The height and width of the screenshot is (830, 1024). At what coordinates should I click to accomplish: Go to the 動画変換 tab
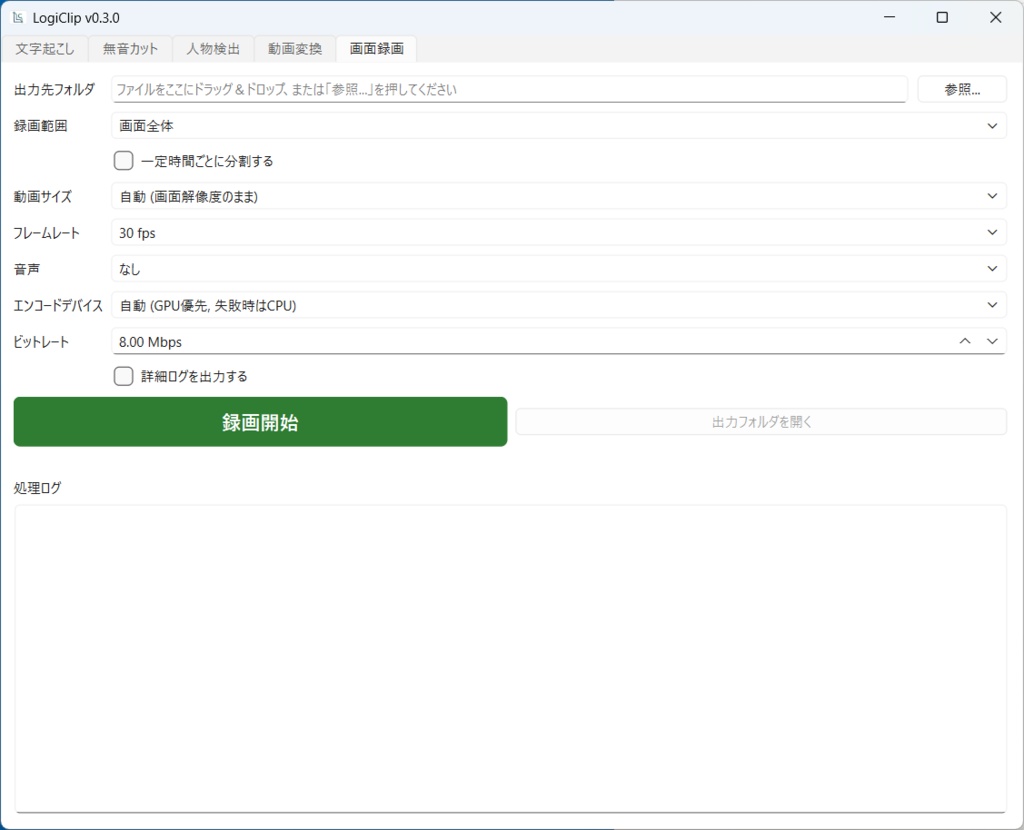pos(295,49)
